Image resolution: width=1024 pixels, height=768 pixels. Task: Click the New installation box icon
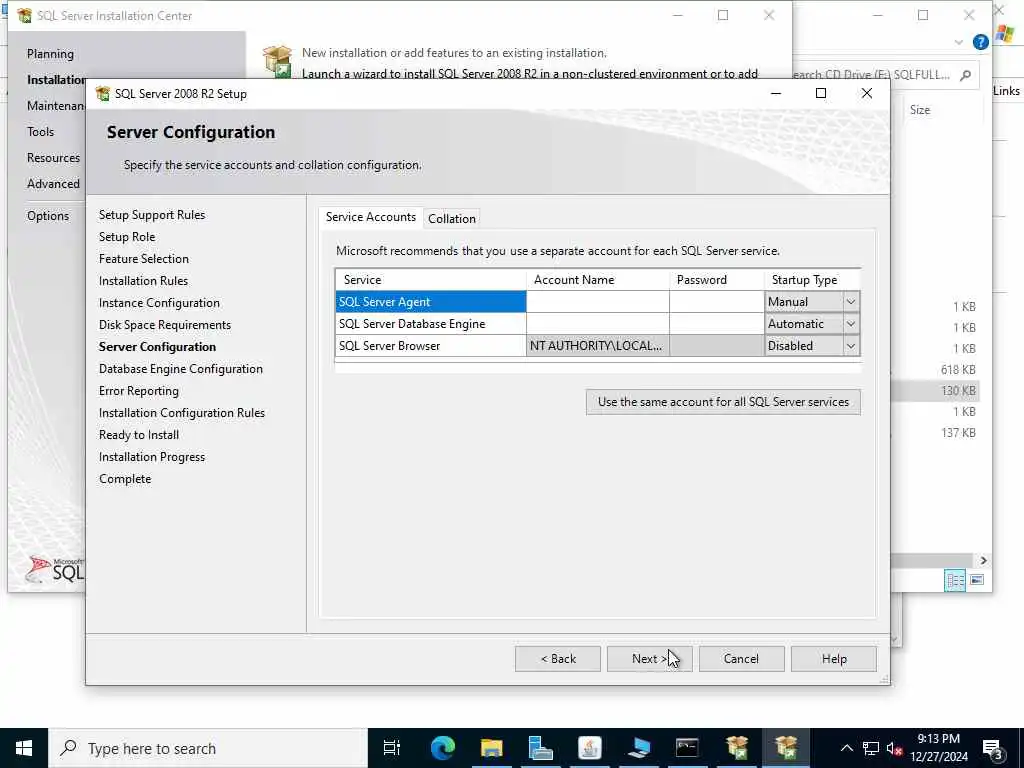[x=277, y=62]
